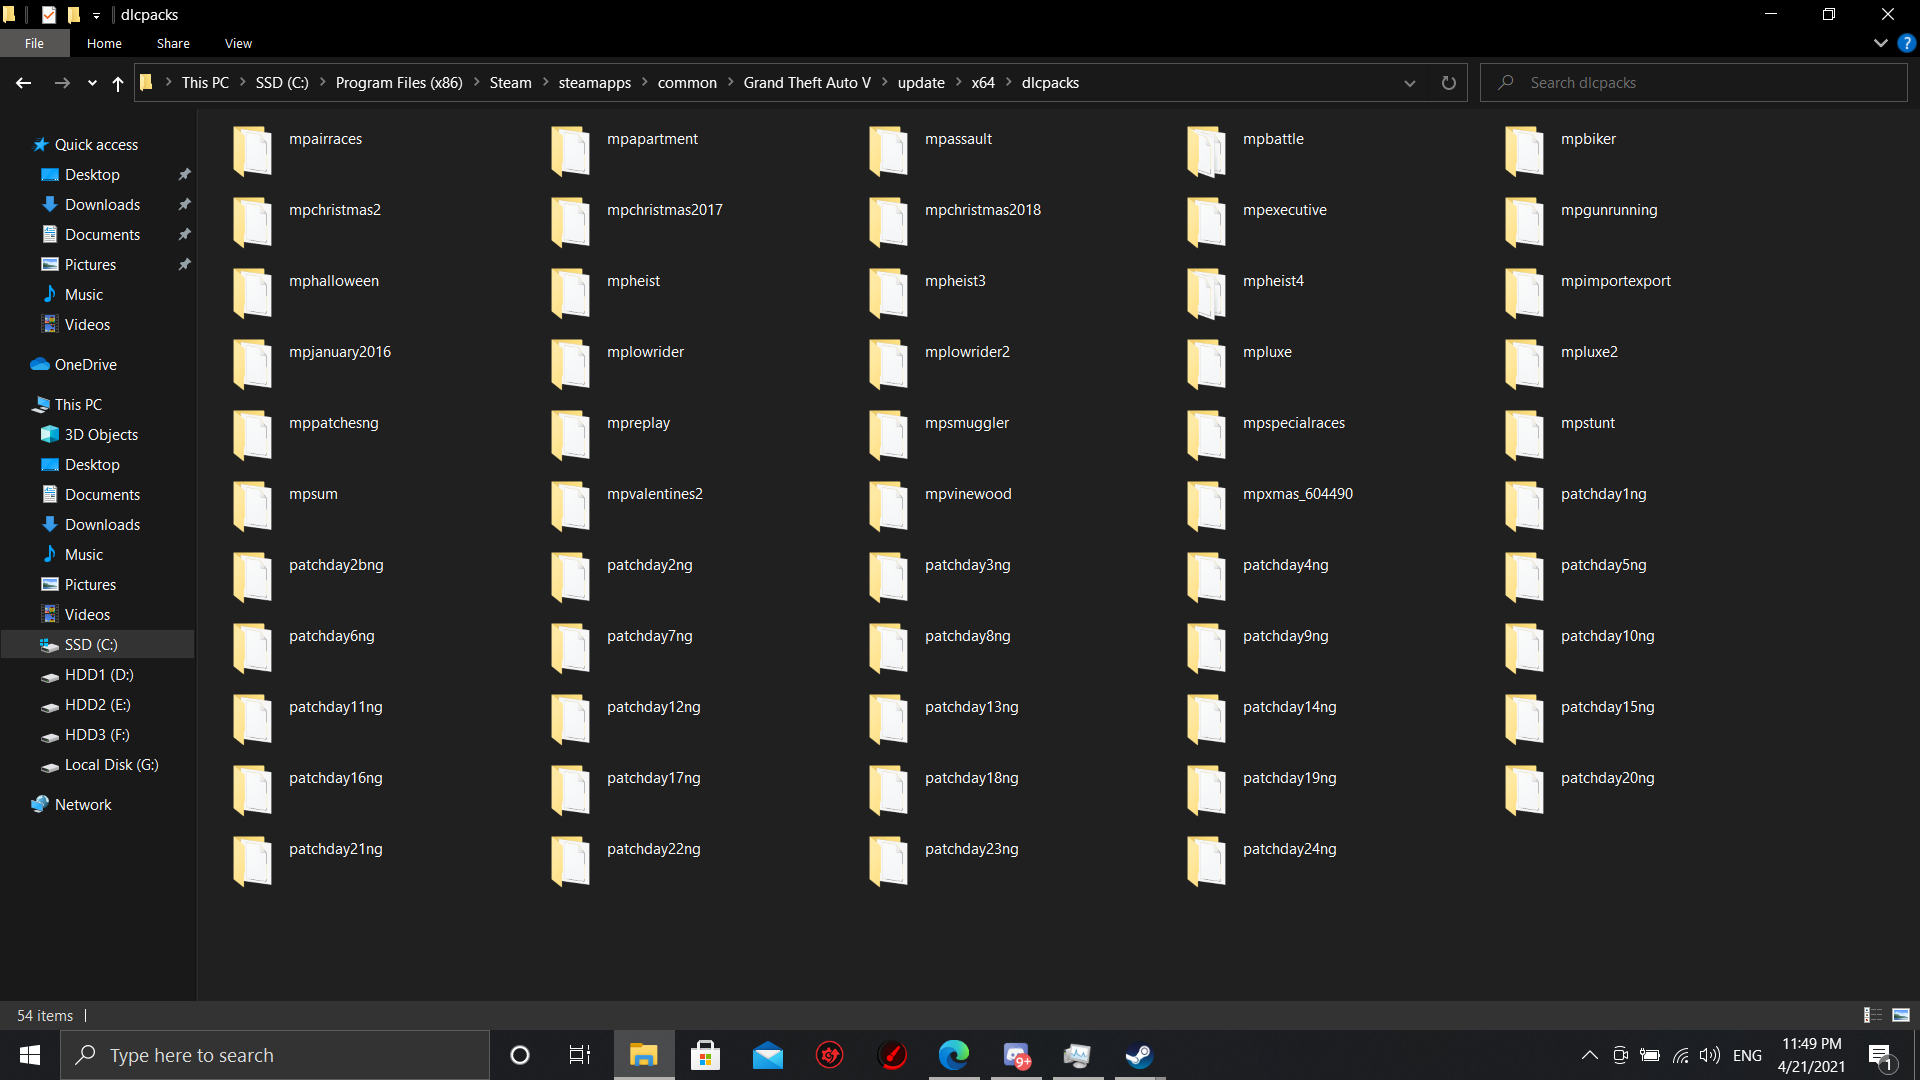Screen dimensions: 1920x1080
Task: Go back with the Back arrow
Action: (24, 83)
